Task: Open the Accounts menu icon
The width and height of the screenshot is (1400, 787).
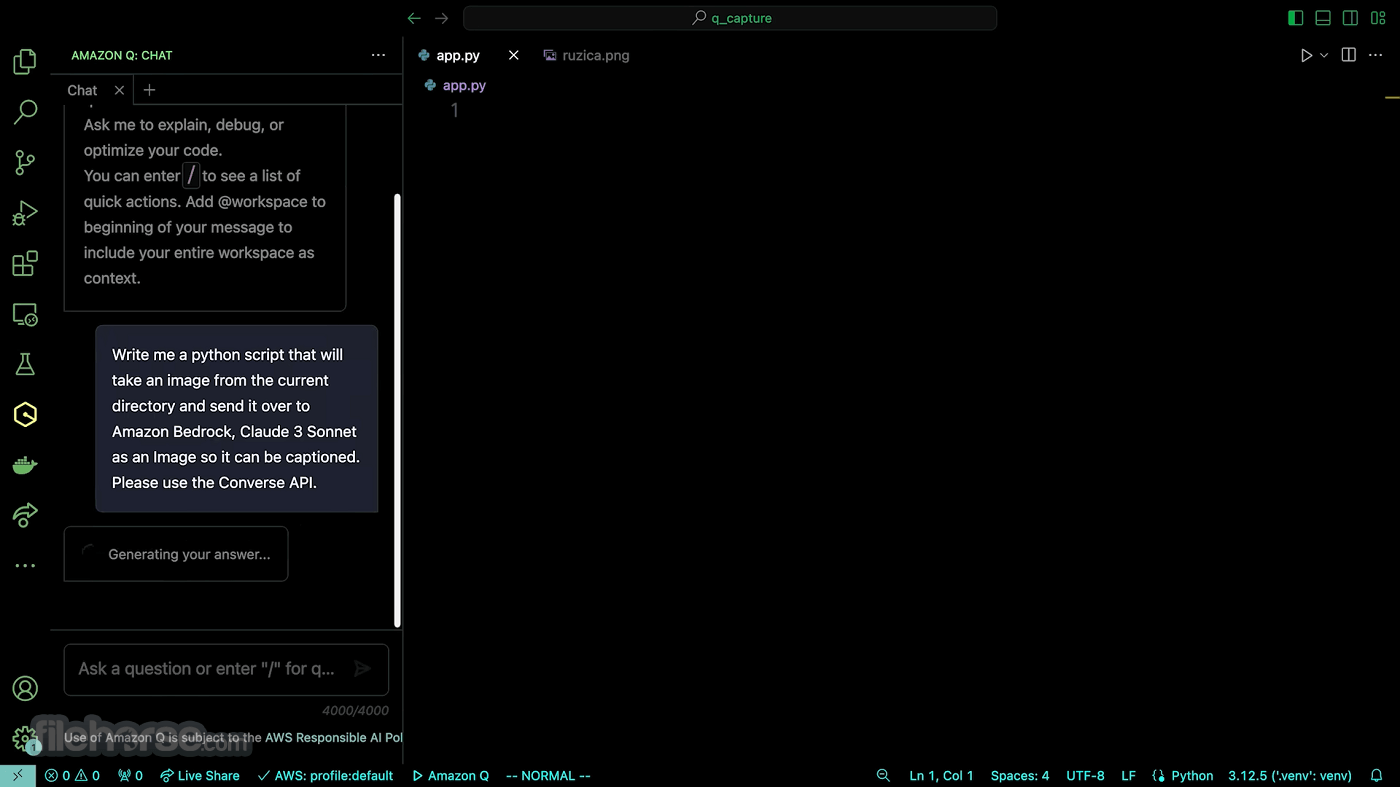Action: click(x=25, y=689)
